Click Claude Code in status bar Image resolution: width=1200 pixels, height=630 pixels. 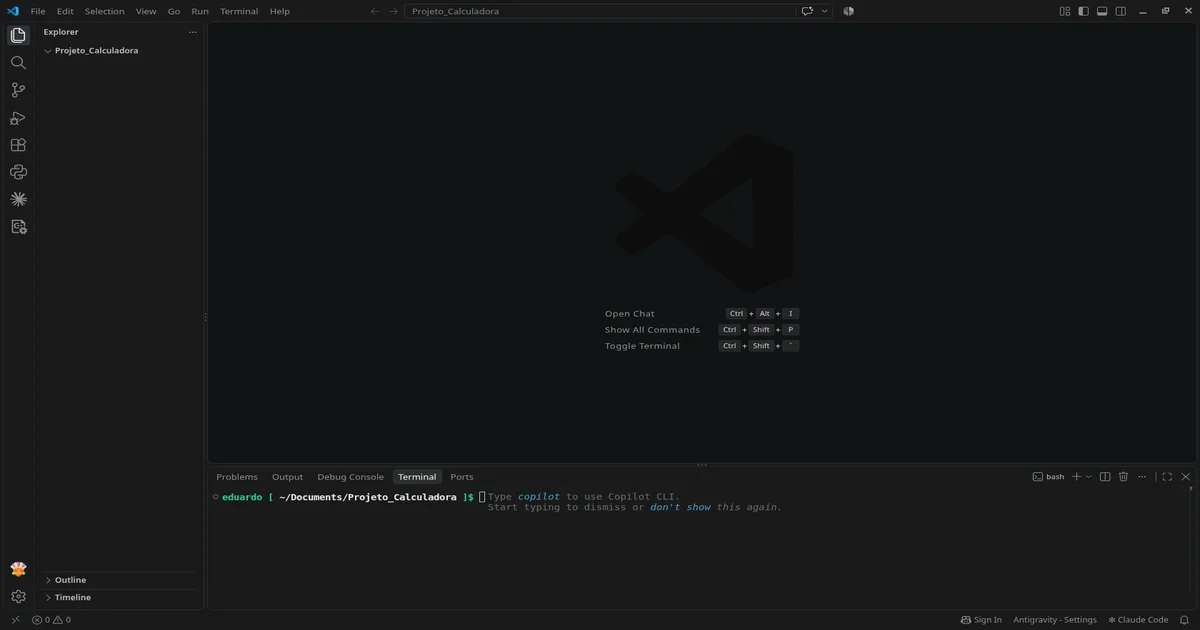(x=1138, y=620)
